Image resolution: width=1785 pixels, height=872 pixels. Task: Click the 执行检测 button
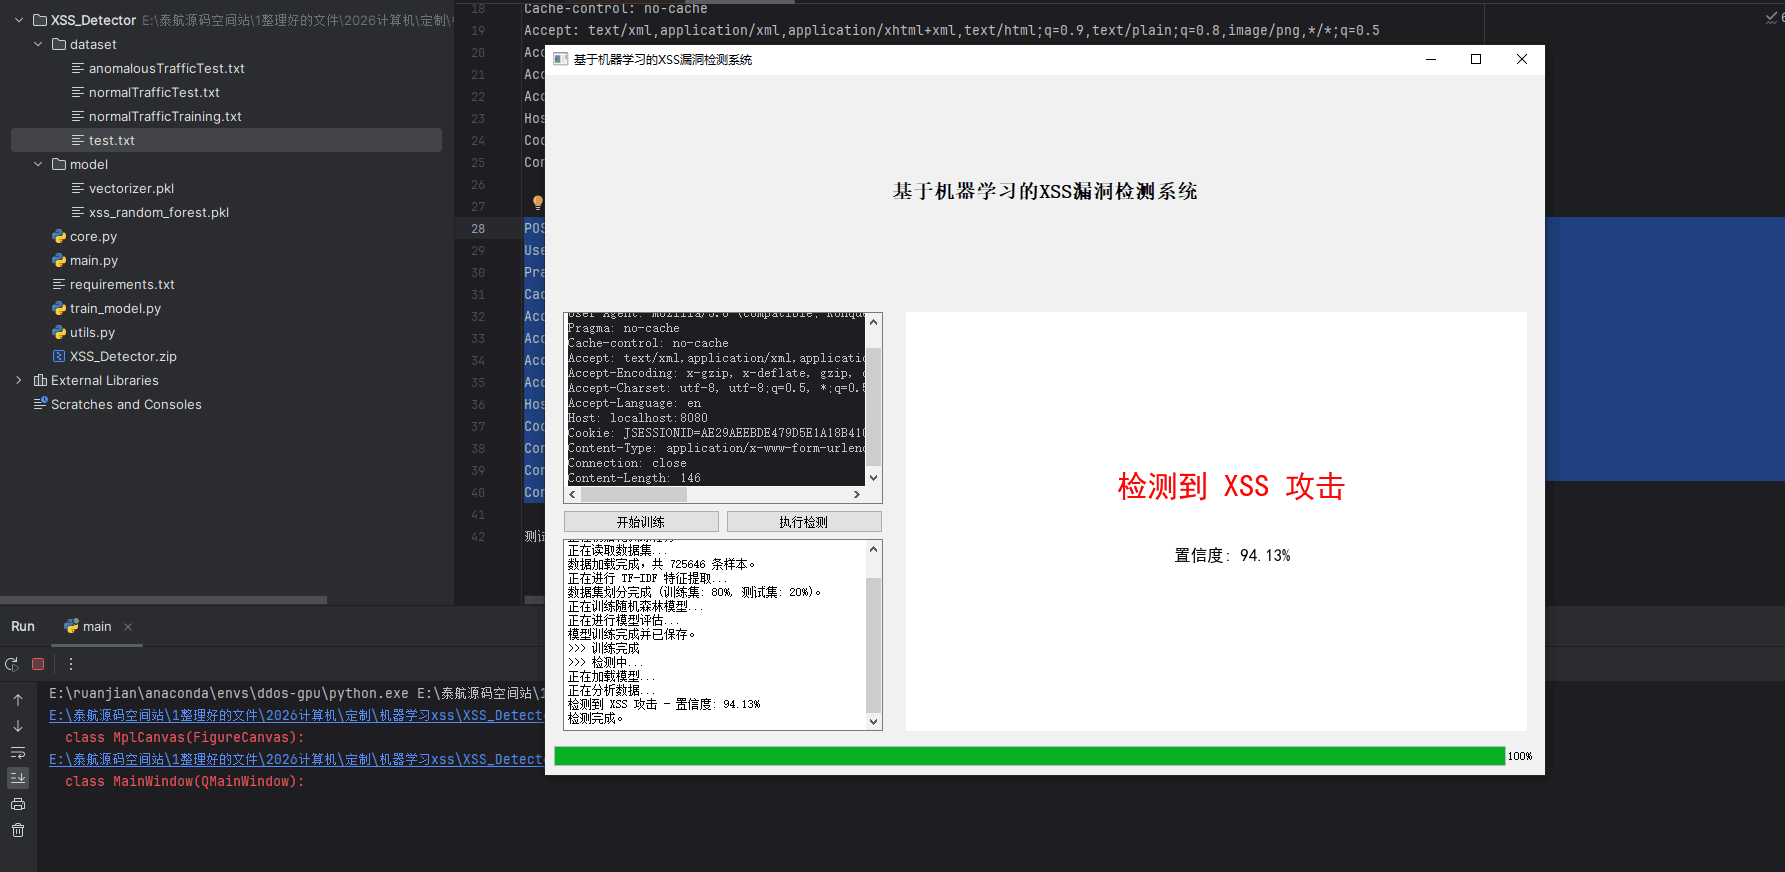804,522
